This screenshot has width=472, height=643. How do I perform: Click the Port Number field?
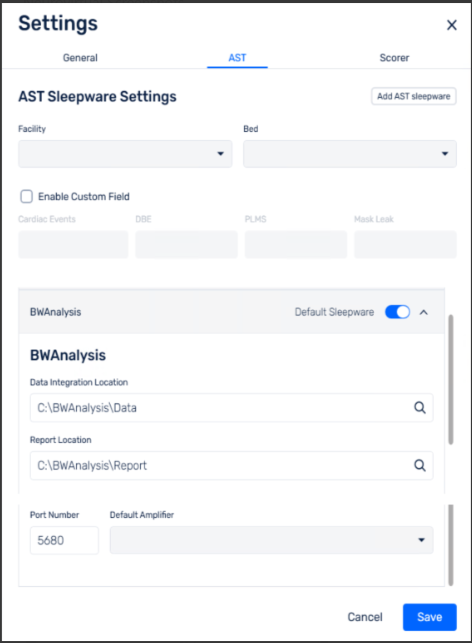64,540
